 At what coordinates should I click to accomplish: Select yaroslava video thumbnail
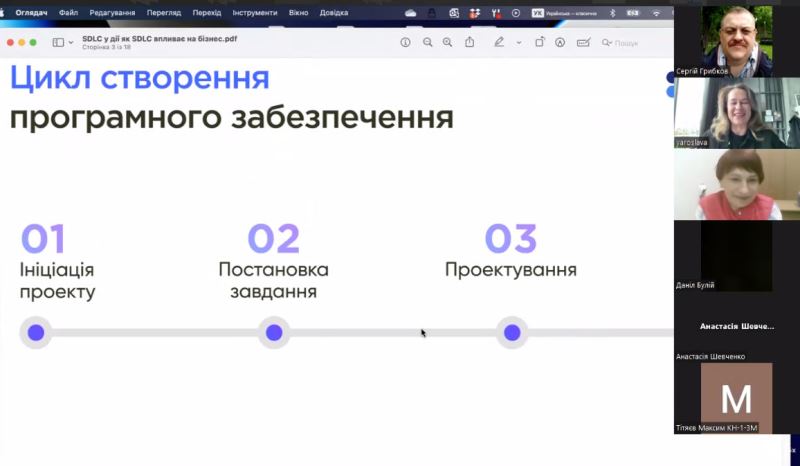point(737,113)
